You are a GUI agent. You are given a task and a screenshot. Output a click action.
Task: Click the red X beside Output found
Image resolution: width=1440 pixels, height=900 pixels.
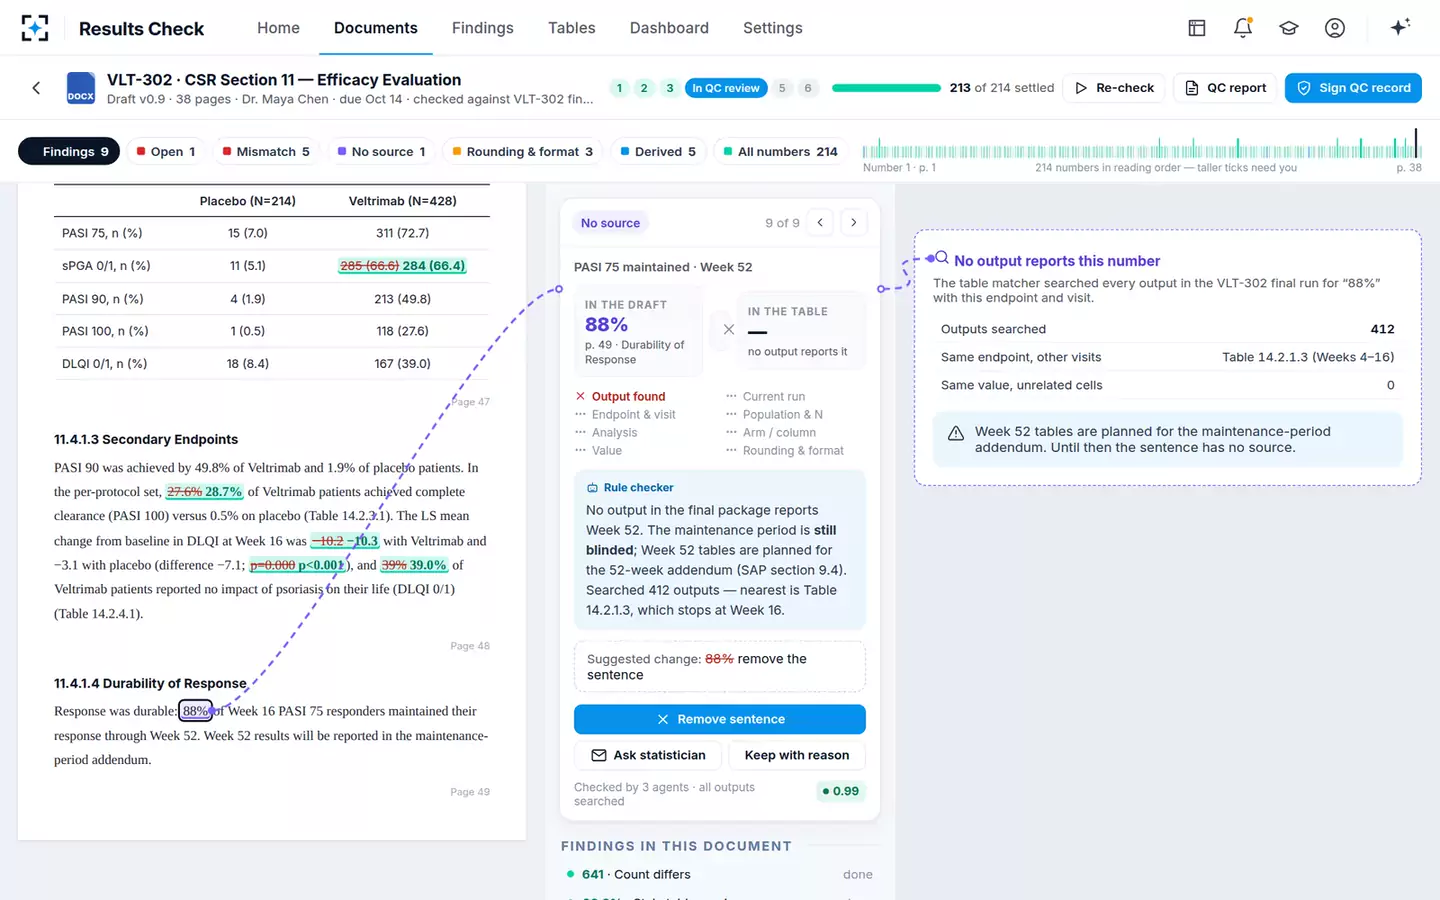click(x=581, y=396)
